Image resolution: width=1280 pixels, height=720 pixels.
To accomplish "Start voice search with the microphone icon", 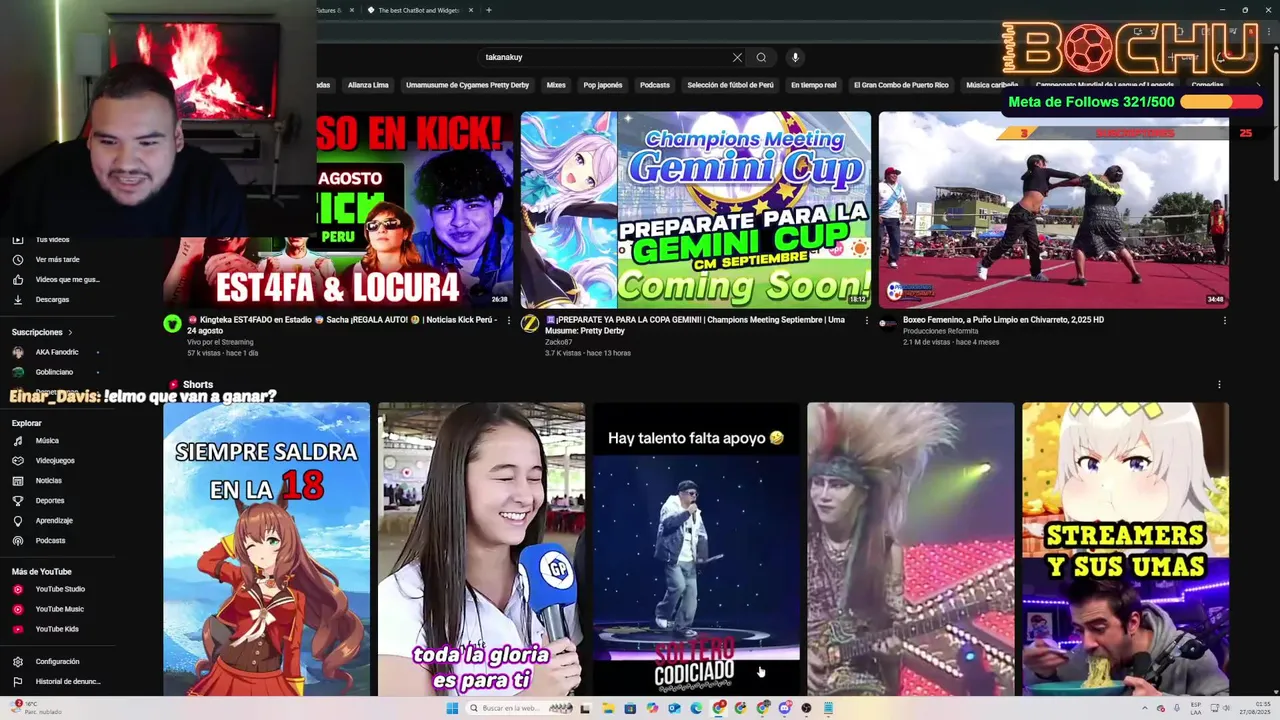I will 796,57.
